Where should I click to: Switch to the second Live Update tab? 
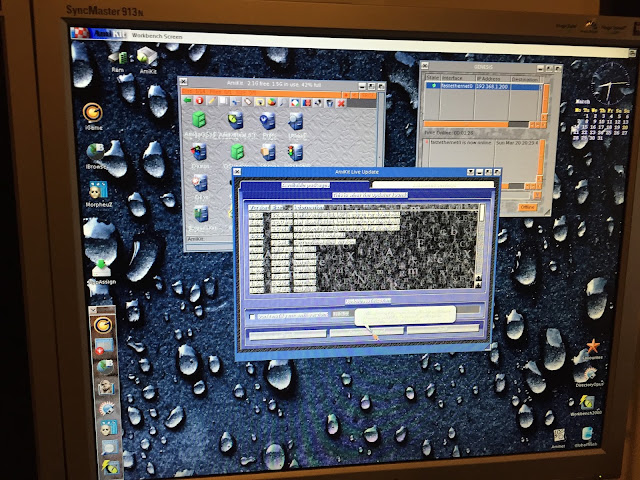pos(433,184)
